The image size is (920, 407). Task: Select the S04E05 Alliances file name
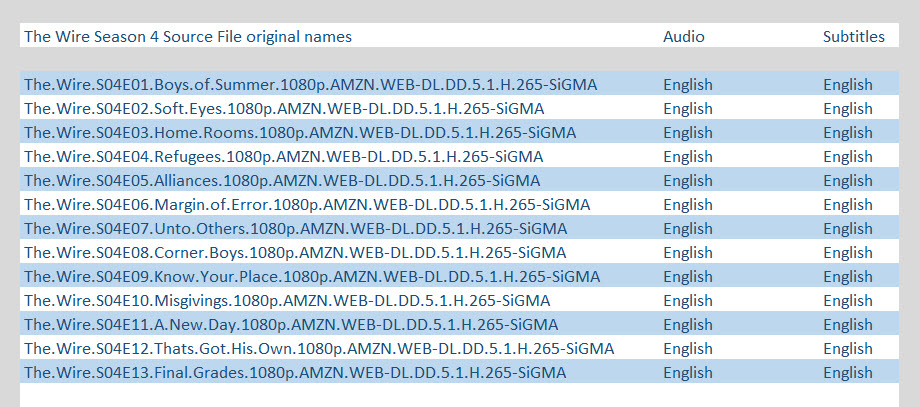point(282,181)
